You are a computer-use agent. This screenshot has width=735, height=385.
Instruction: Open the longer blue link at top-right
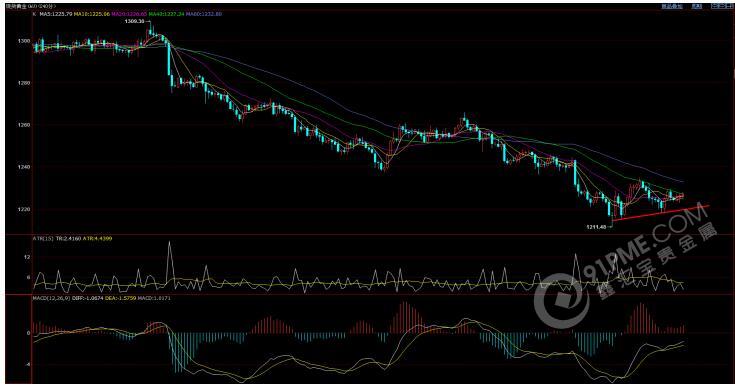672,6
